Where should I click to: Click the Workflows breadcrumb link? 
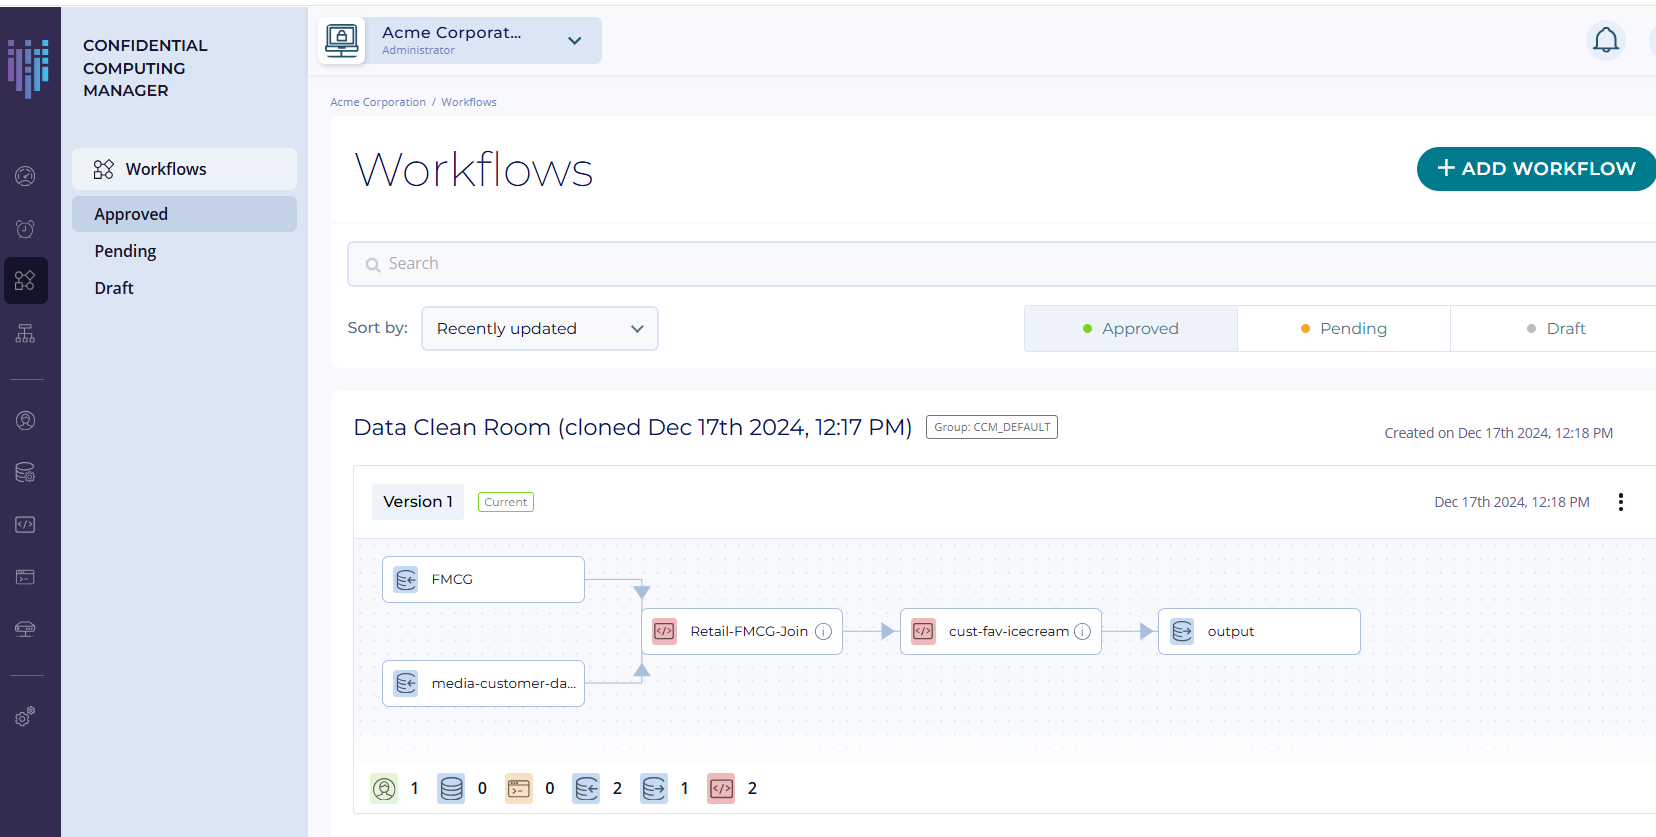click(x=469, y=102)
